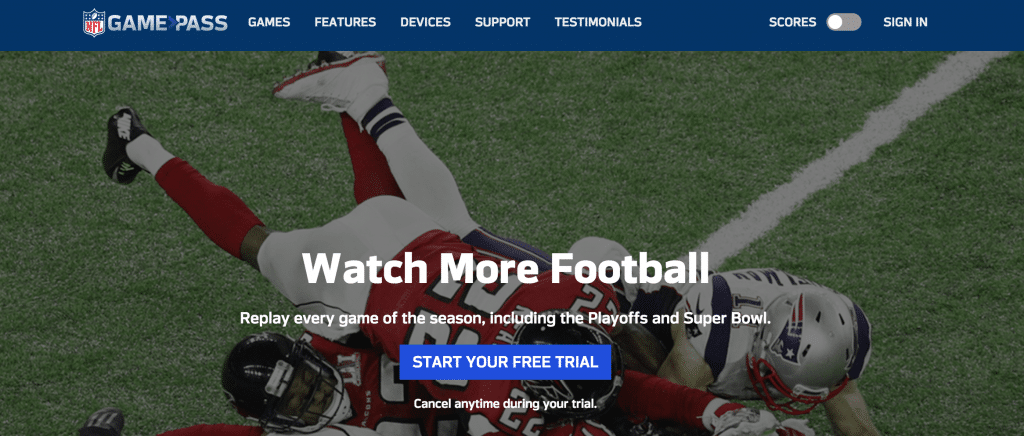Viewport: 1024px width, 436px height.
Task: Open the GAMES menu item
Action: coord(269,22)
